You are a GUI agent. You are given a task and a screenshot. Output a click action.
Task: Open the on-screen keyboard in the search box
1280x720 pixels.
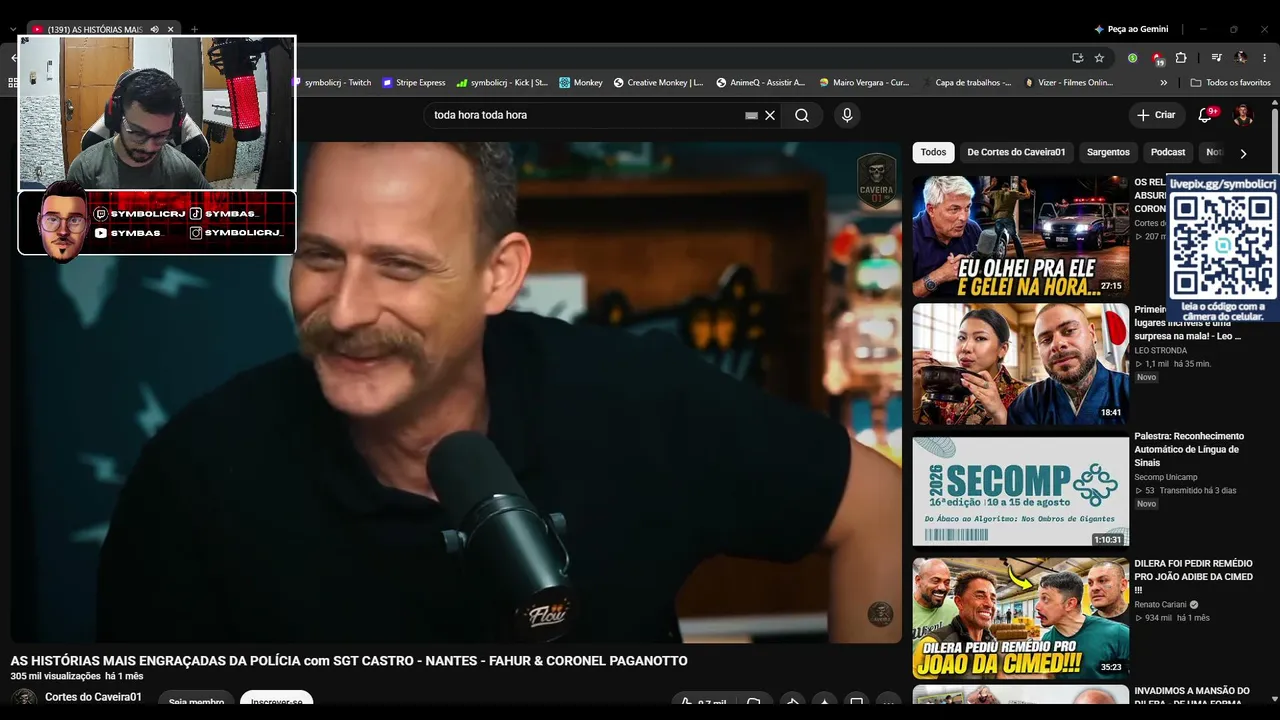point(751,115)
